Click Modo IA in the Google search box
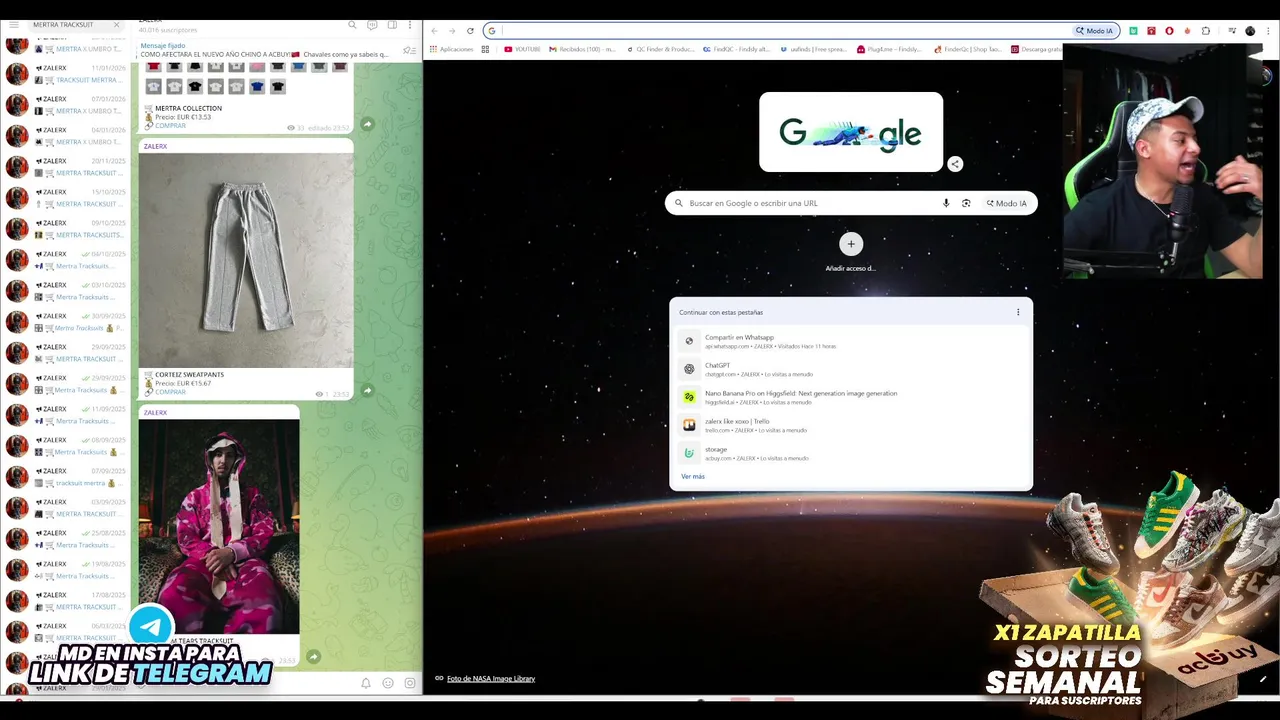The width and height of the screenshot is (1280, 720). click(1006, 203)
